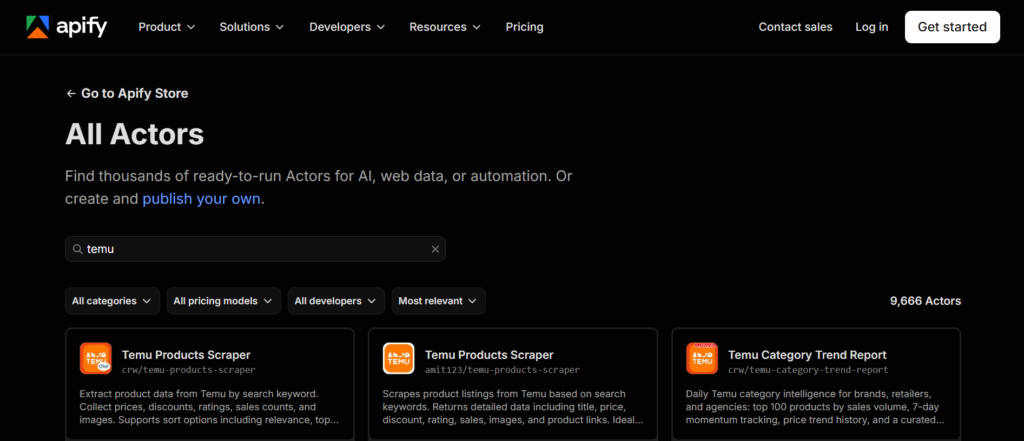Open Temu Category Trend Report icon
This screenshot has width=1024, height=441.
pyautogui.click(x=702, y=359)
